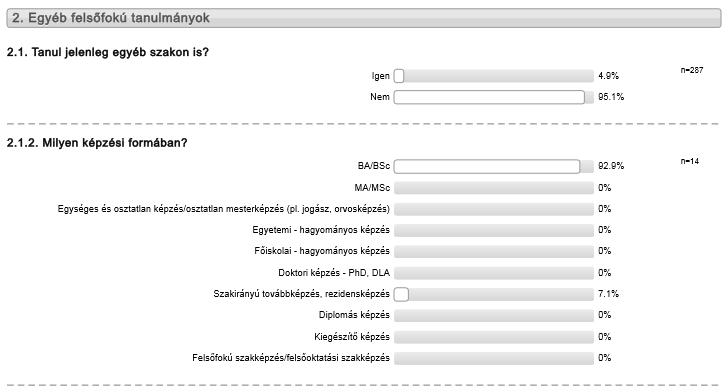Image resolution: width=728 pixels, height=392 pixels.
Task: Click heading '2.1.2. Milyen képzési formában?'
Action: [x=97, y=143]
